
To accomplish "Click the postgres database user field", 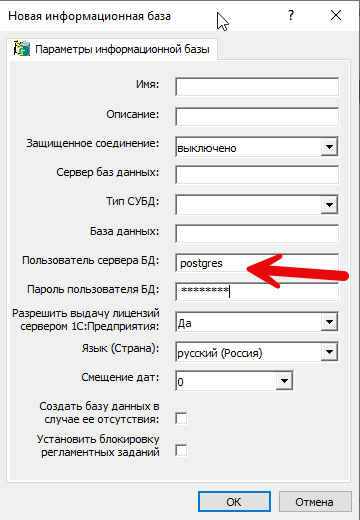I will (257, 263).
